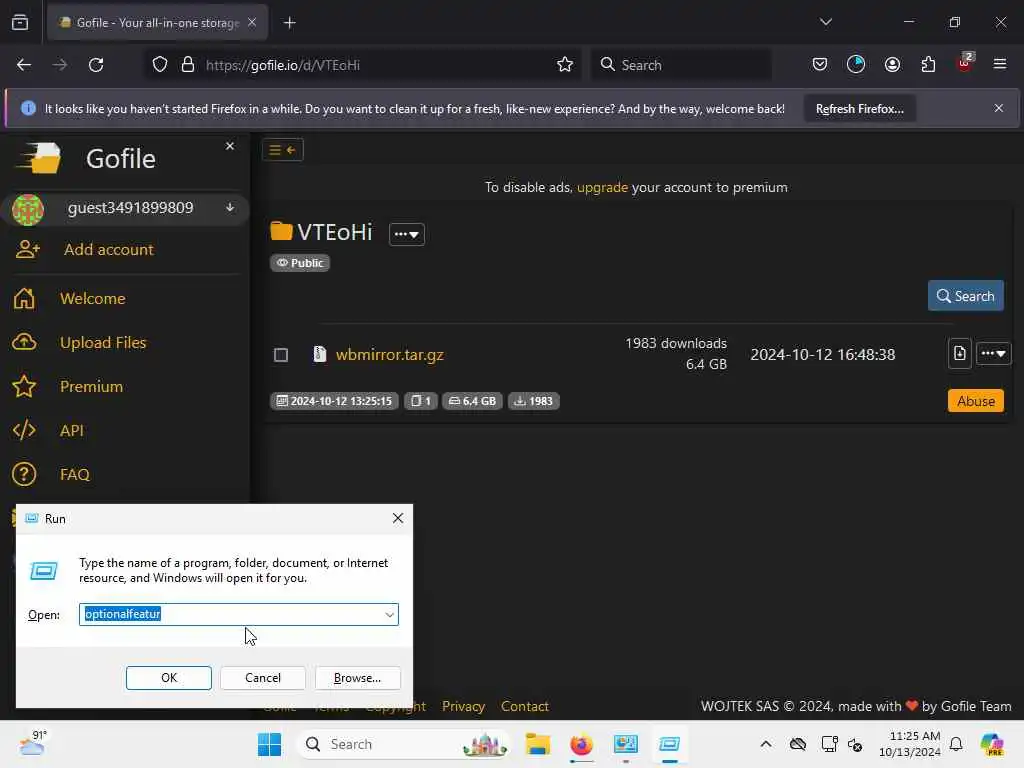Open clock and date 11:25 AM
Viewport: 1024px width, 768px height.
pyautogui.click(x=909, y=744)
